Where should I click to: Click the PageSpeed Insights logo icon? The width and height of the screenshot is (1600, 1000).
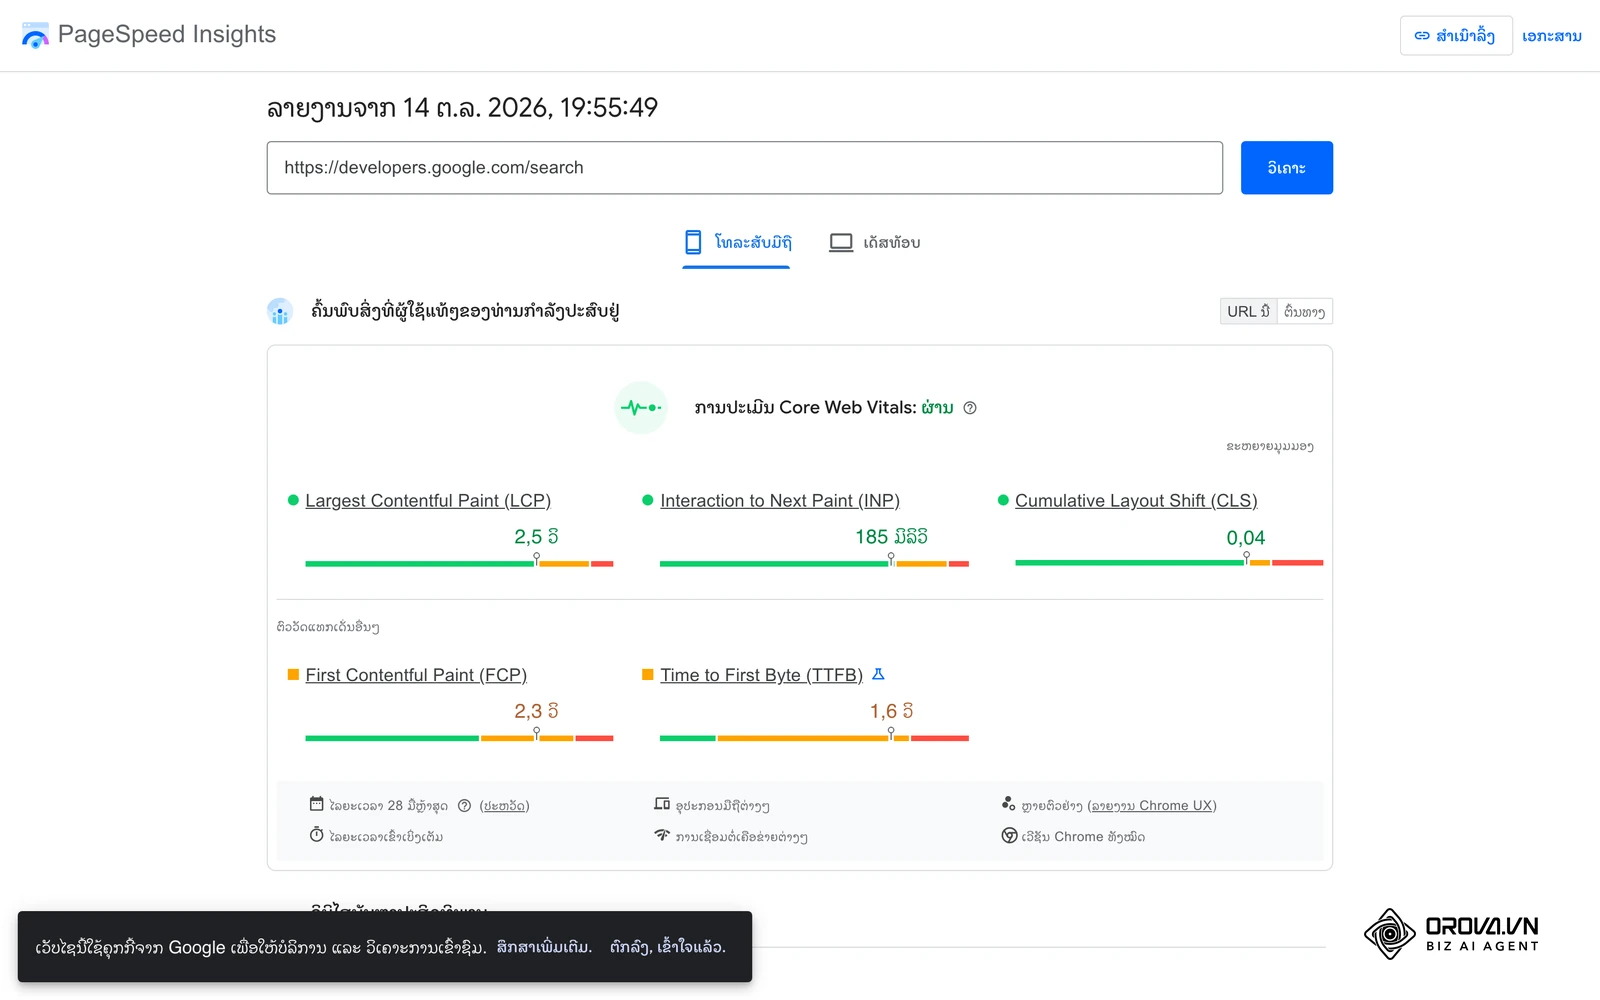(x=35, y=35)
